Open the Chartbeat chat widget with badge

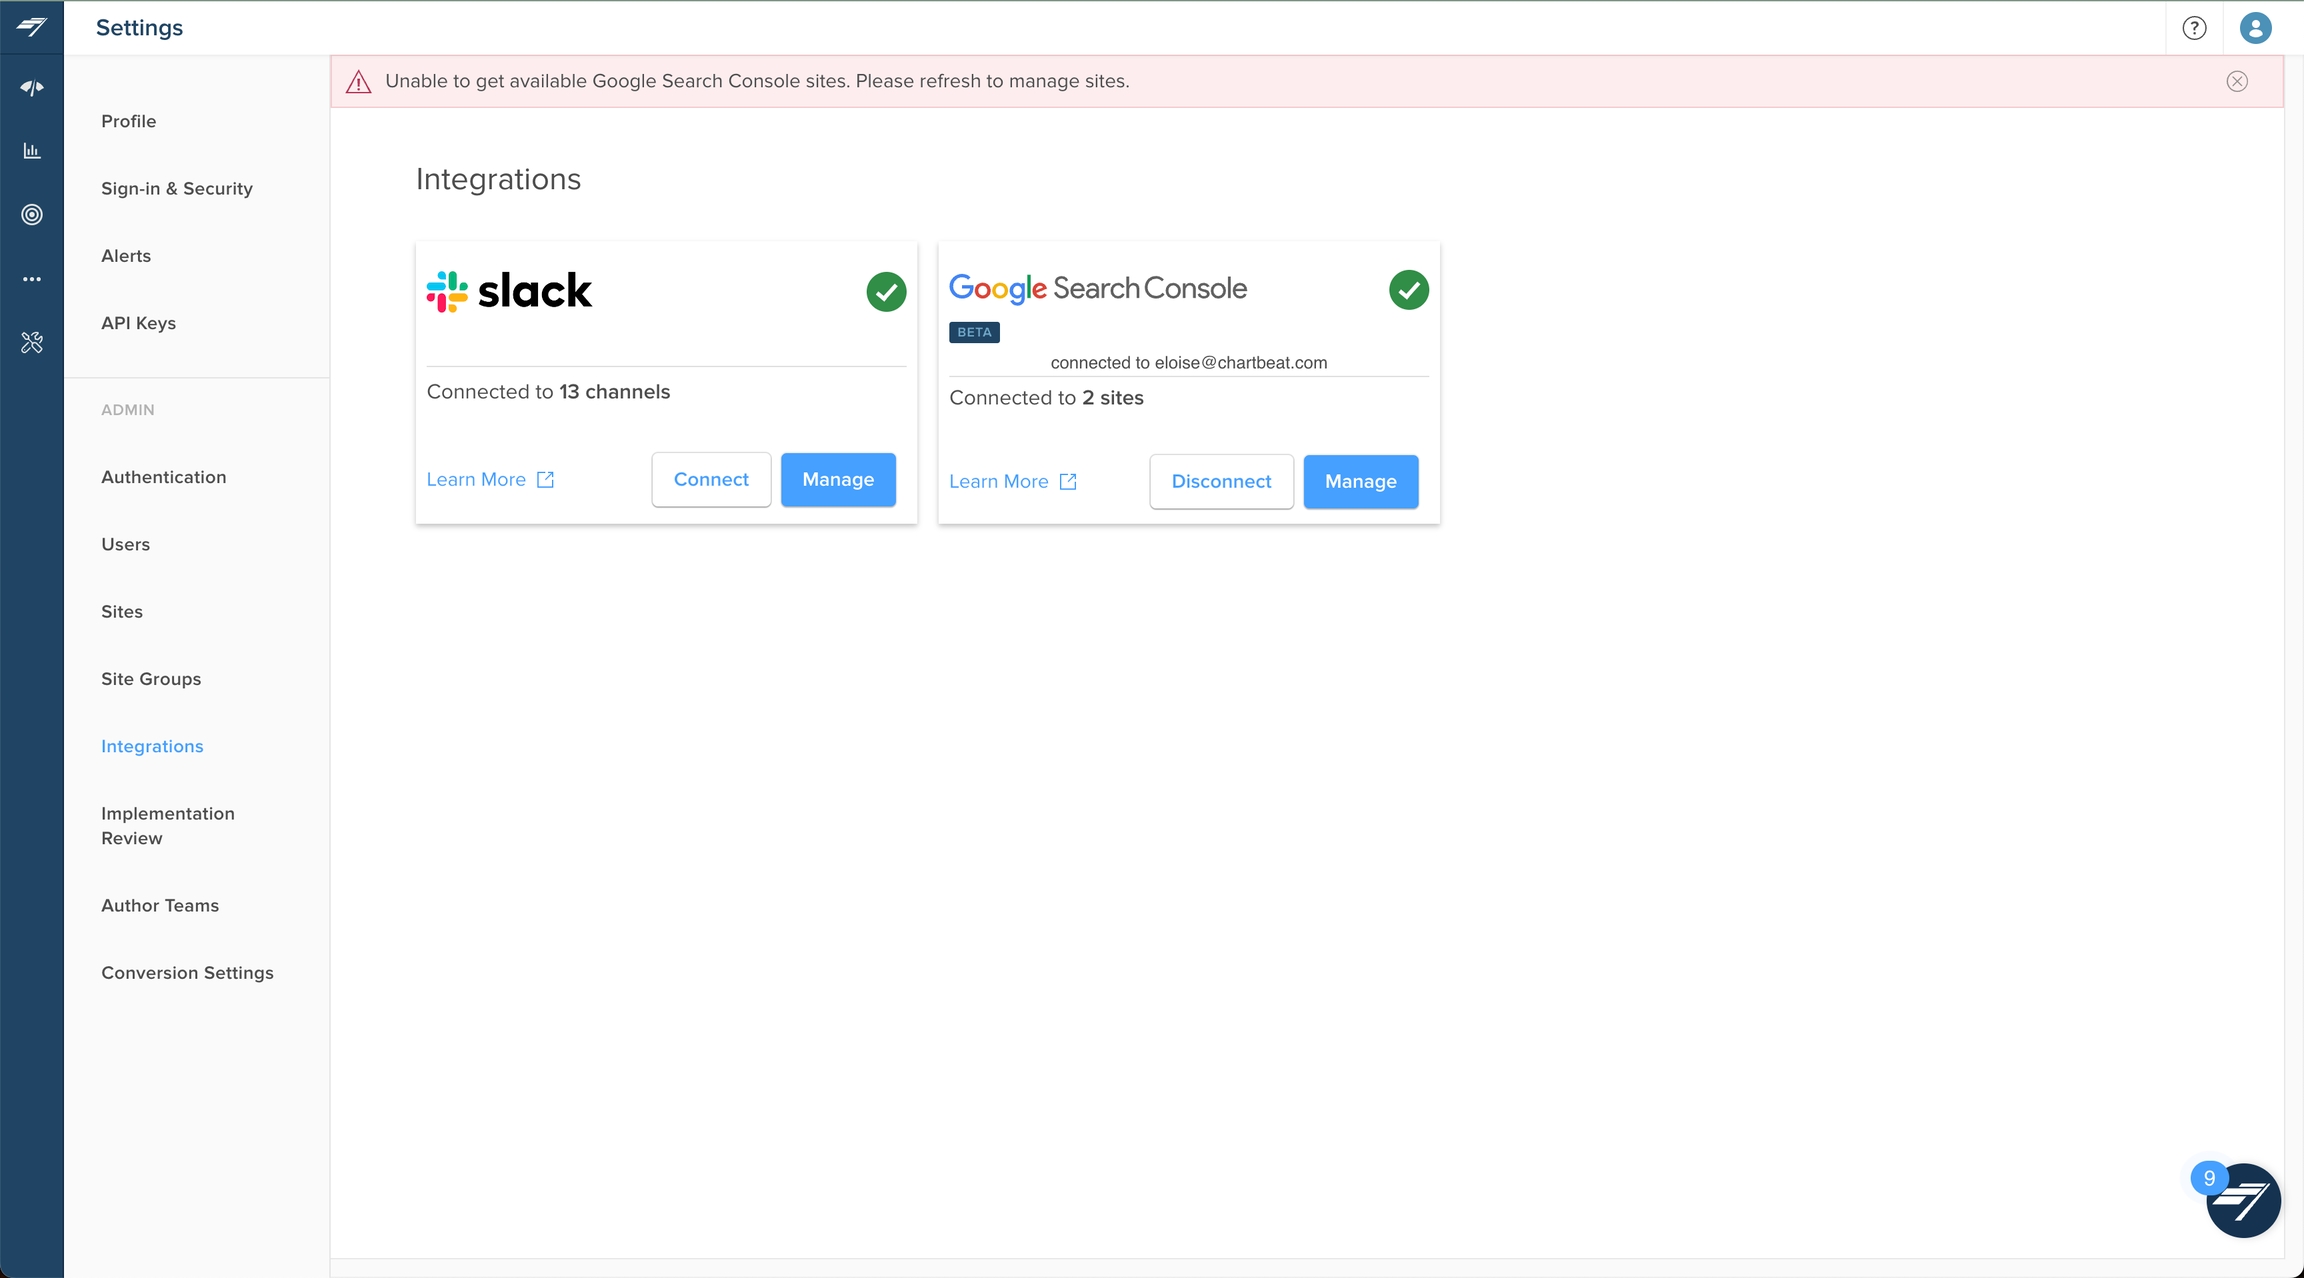2243,1200
